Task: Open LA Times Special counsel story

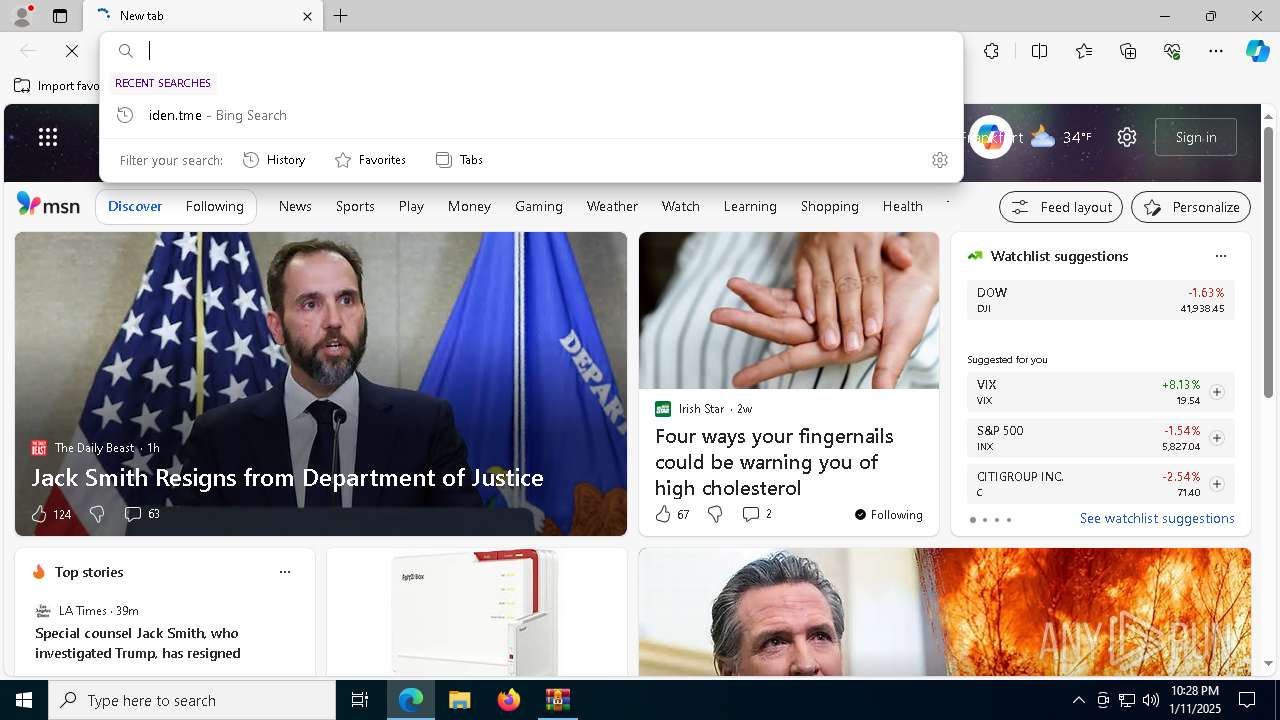Action: 138,643
